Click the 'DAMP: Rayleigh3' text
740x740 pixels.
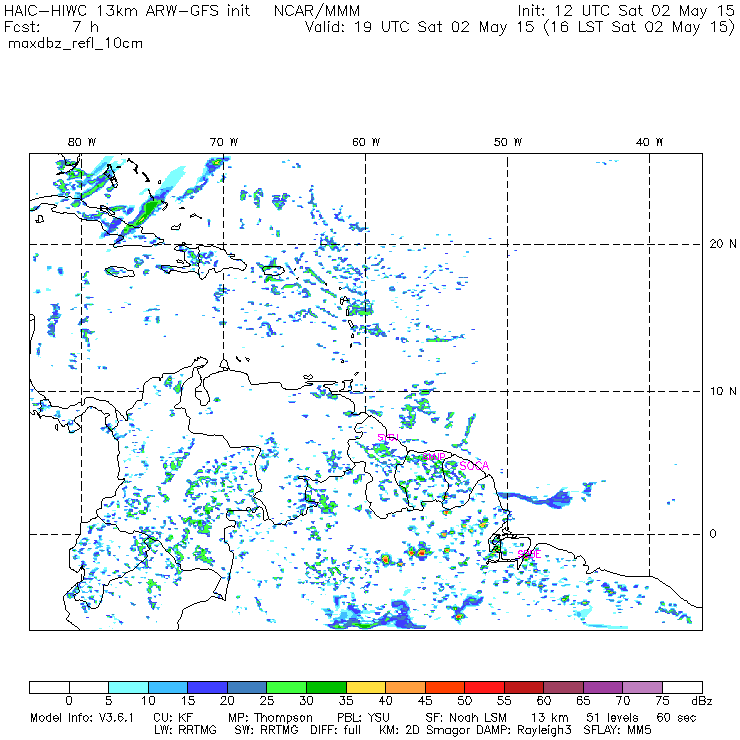coord(524,730)
